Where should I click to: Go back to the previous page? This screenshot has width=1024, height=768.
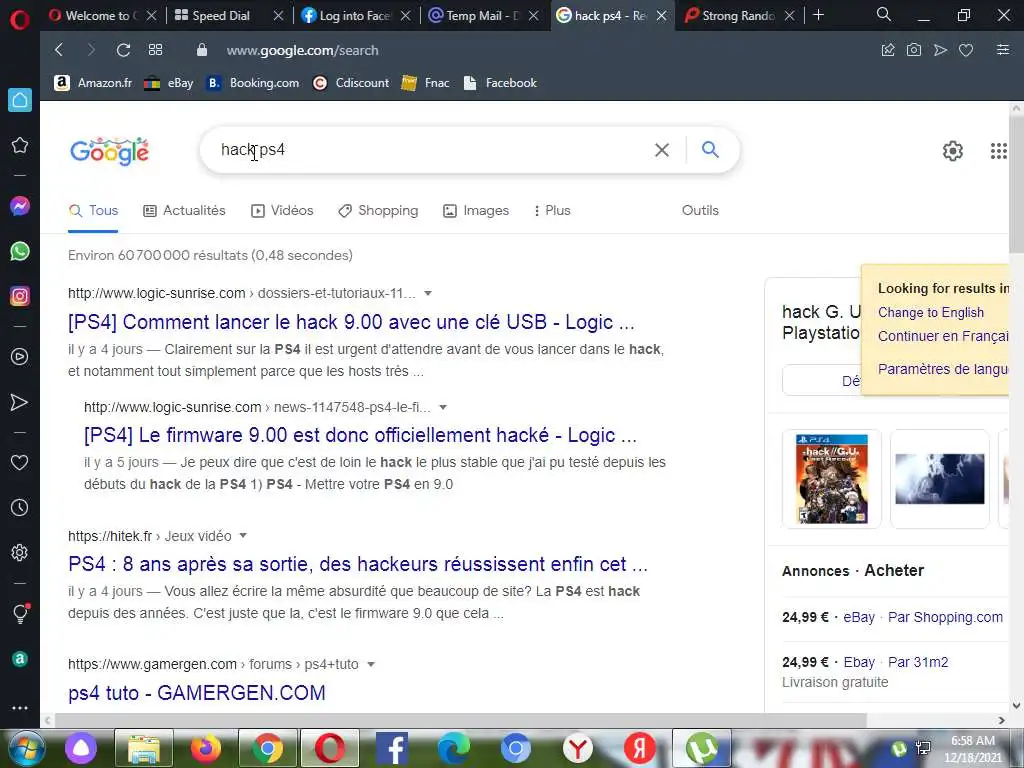coord(59,50)
